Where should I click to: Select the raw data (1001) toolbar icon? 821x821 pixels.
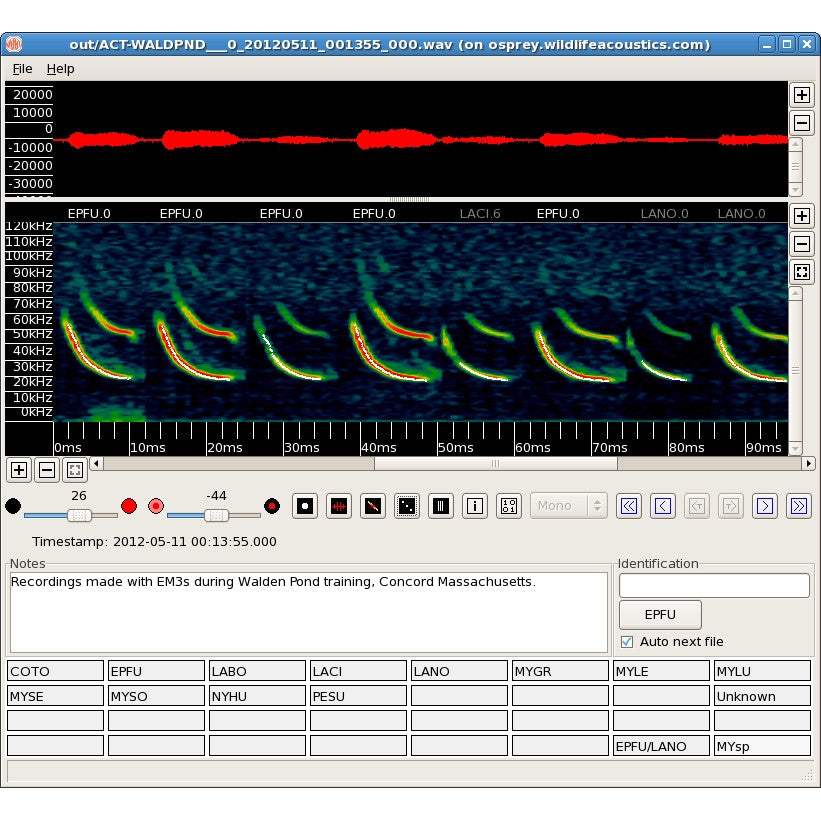(x=509, y=506)
